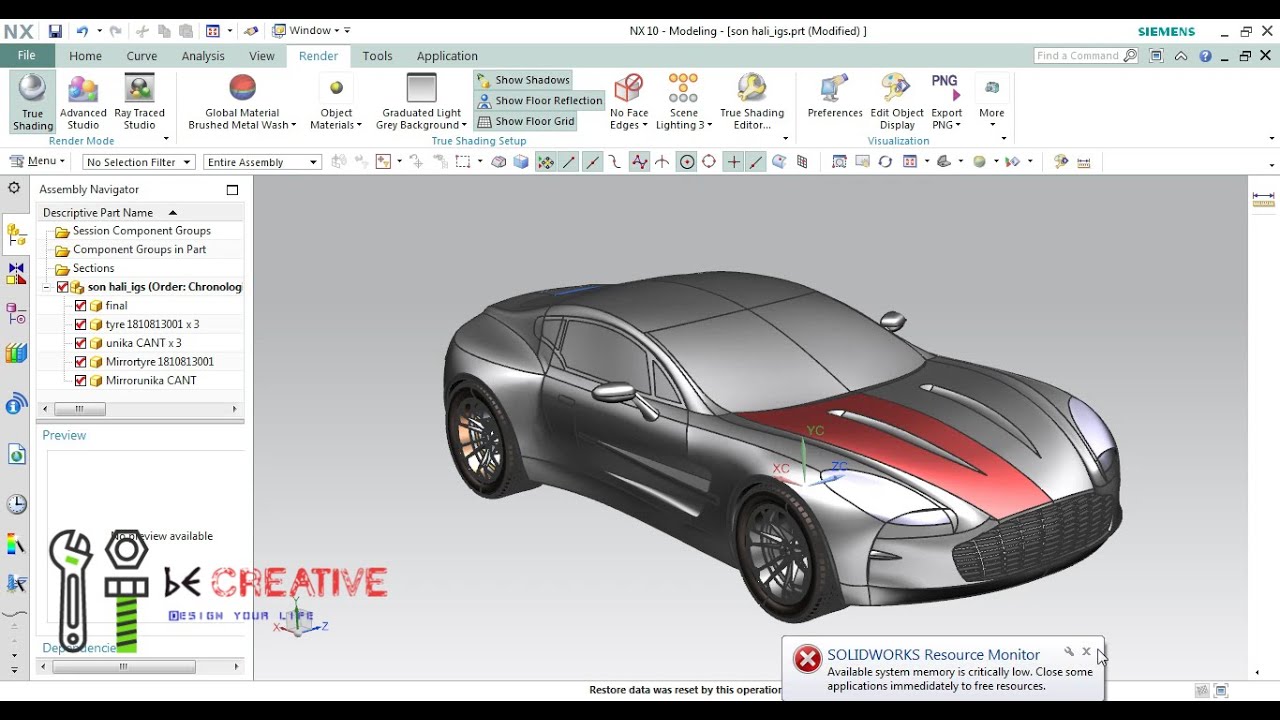The image size is (1280, 720).
Task: Open the Resource Bar settings gear icon
Action: [x=14, y=188]
